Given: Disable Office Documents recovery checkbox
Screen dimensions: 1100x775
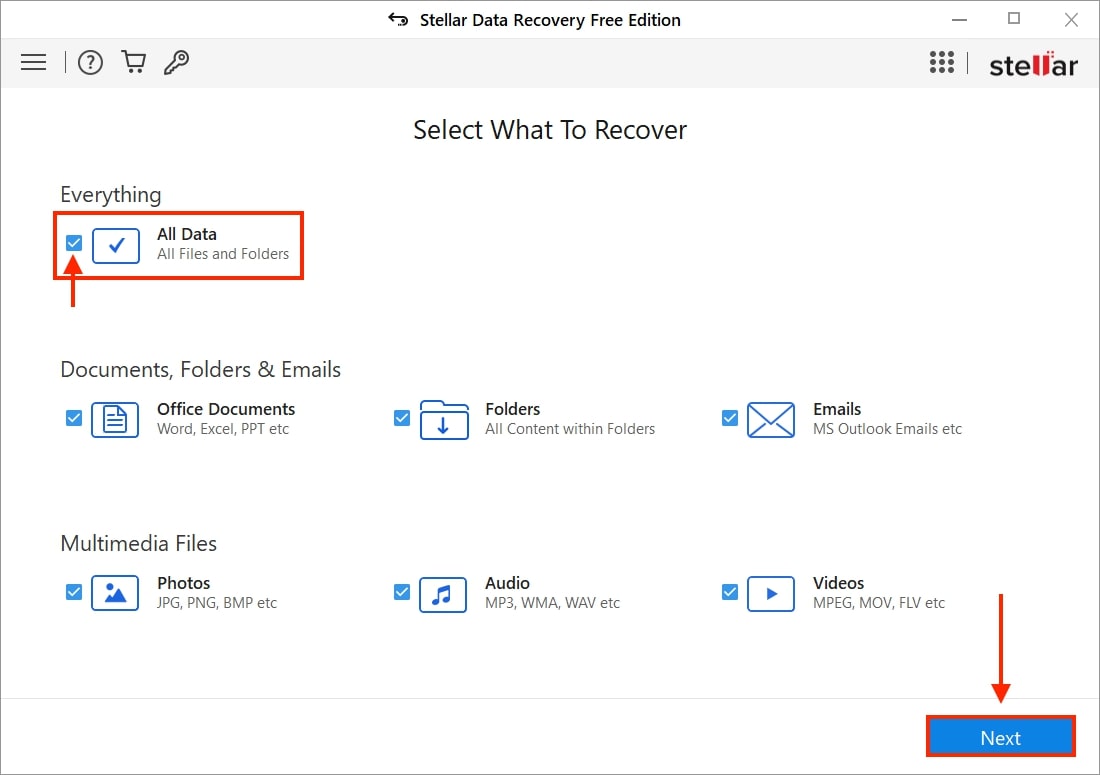Looking at the screenshot, I should coord(73,418).
